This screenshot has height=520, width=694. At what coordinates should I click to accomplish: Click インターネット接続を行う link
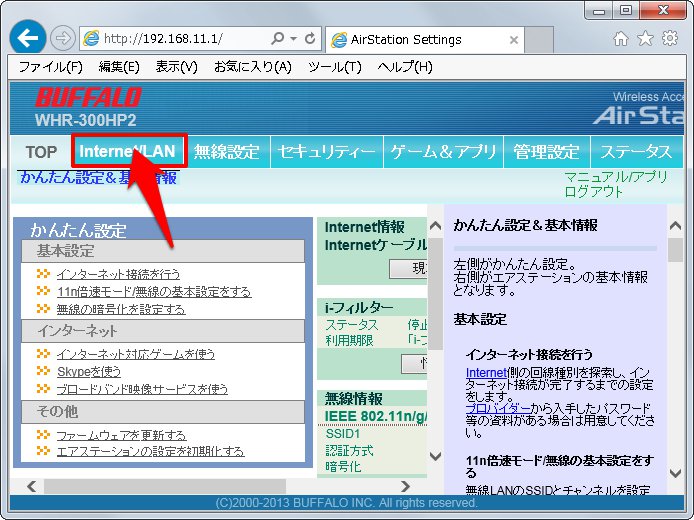(118, 274)
